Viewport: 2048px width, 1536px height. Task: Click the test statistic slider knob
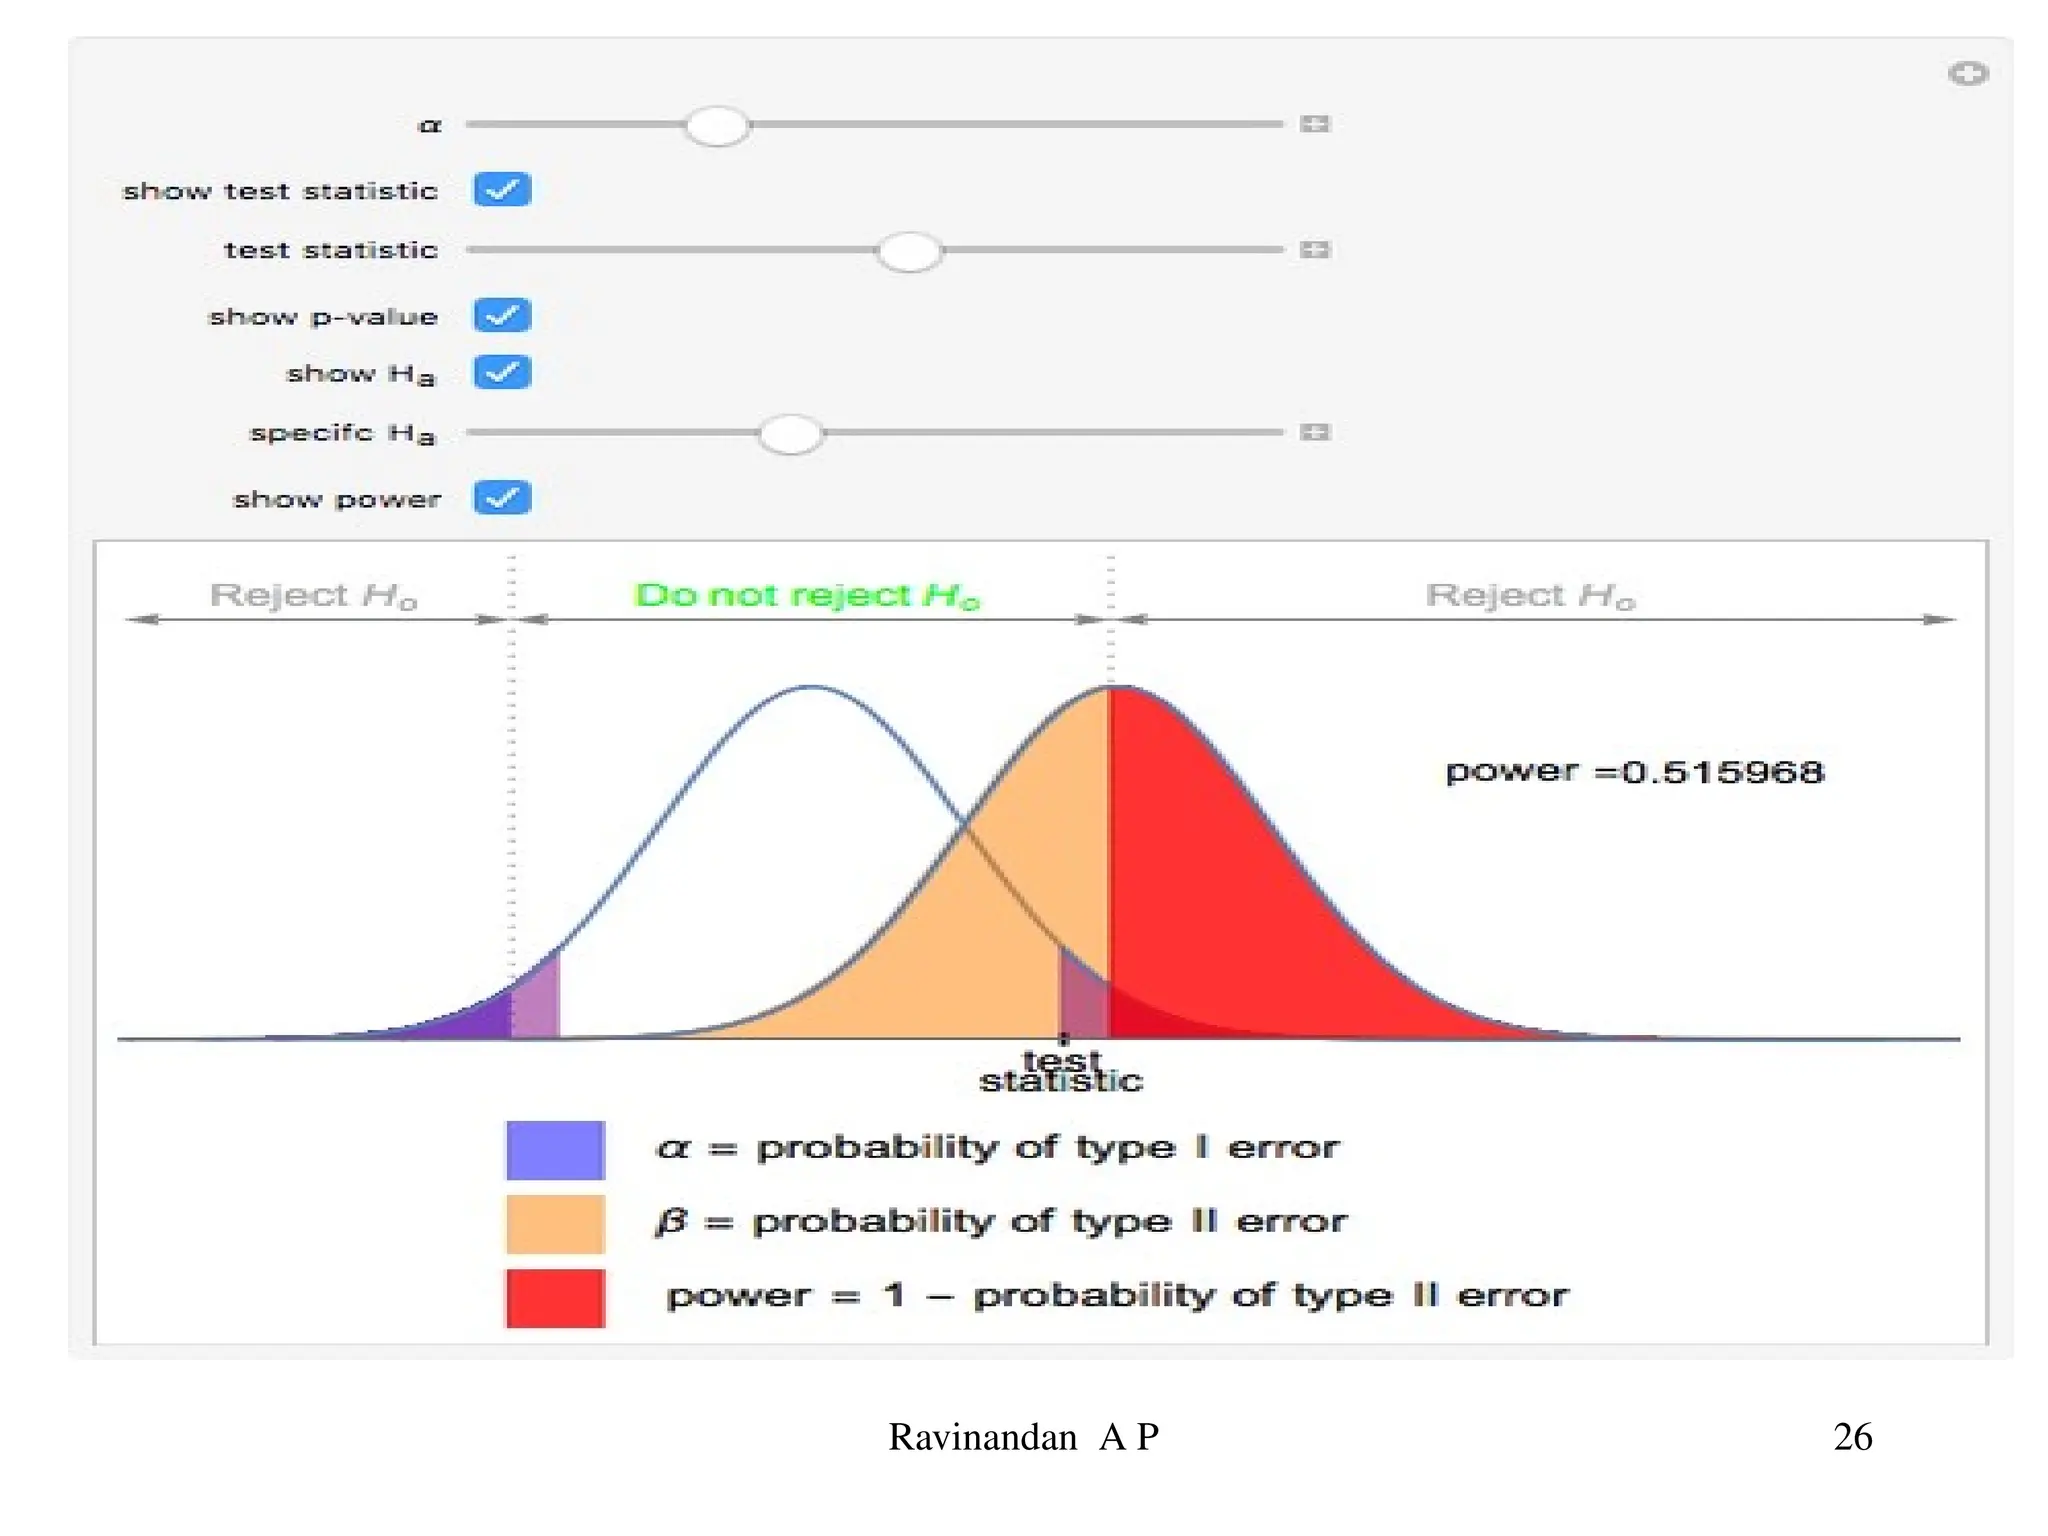(x=909, y=252)
